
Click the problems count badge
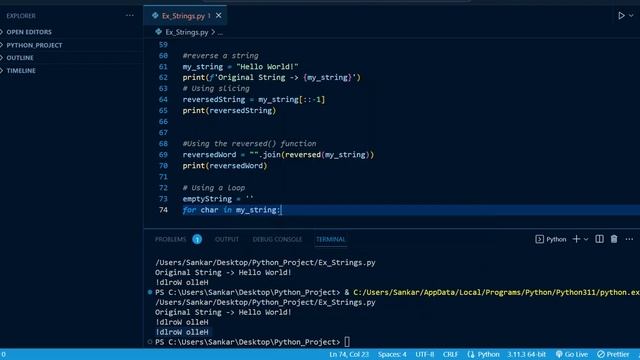[197, 239]
